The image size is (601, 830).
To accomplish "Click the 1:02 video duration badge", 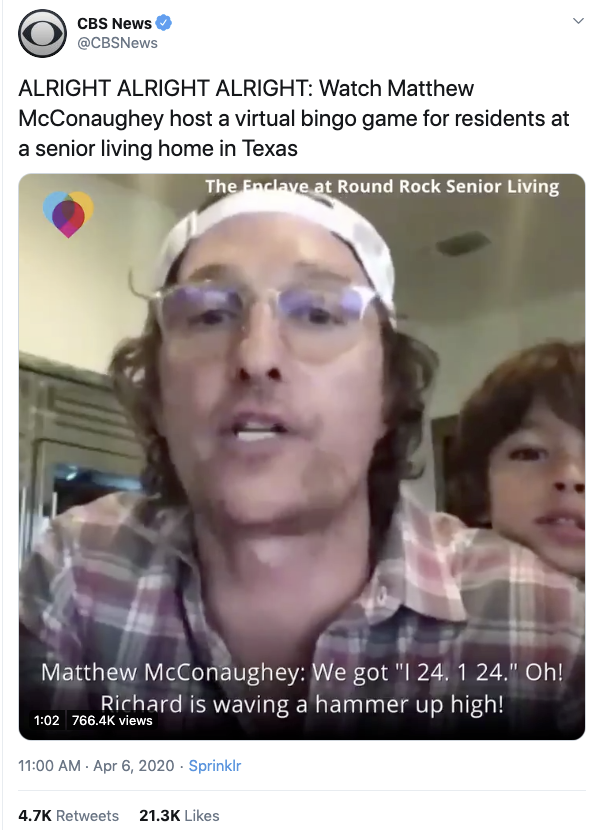I will tap(46, 720).
